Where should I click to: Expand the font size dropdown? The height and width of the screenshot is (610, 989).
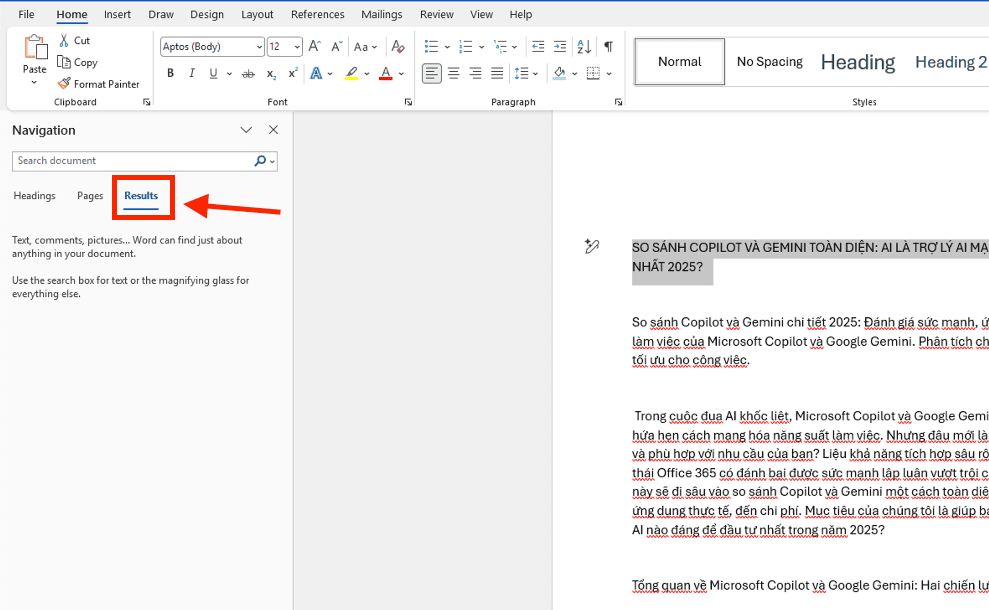click(x=297, y=47)
